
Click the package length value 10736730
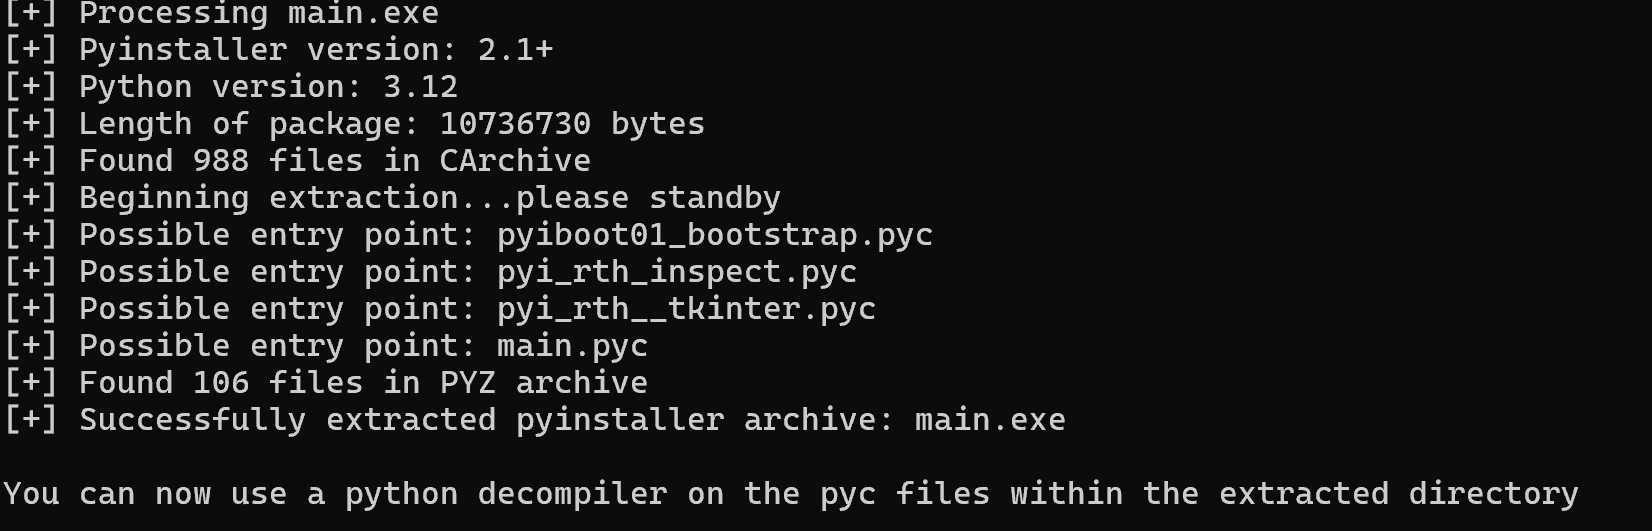[x=515, y=124]
